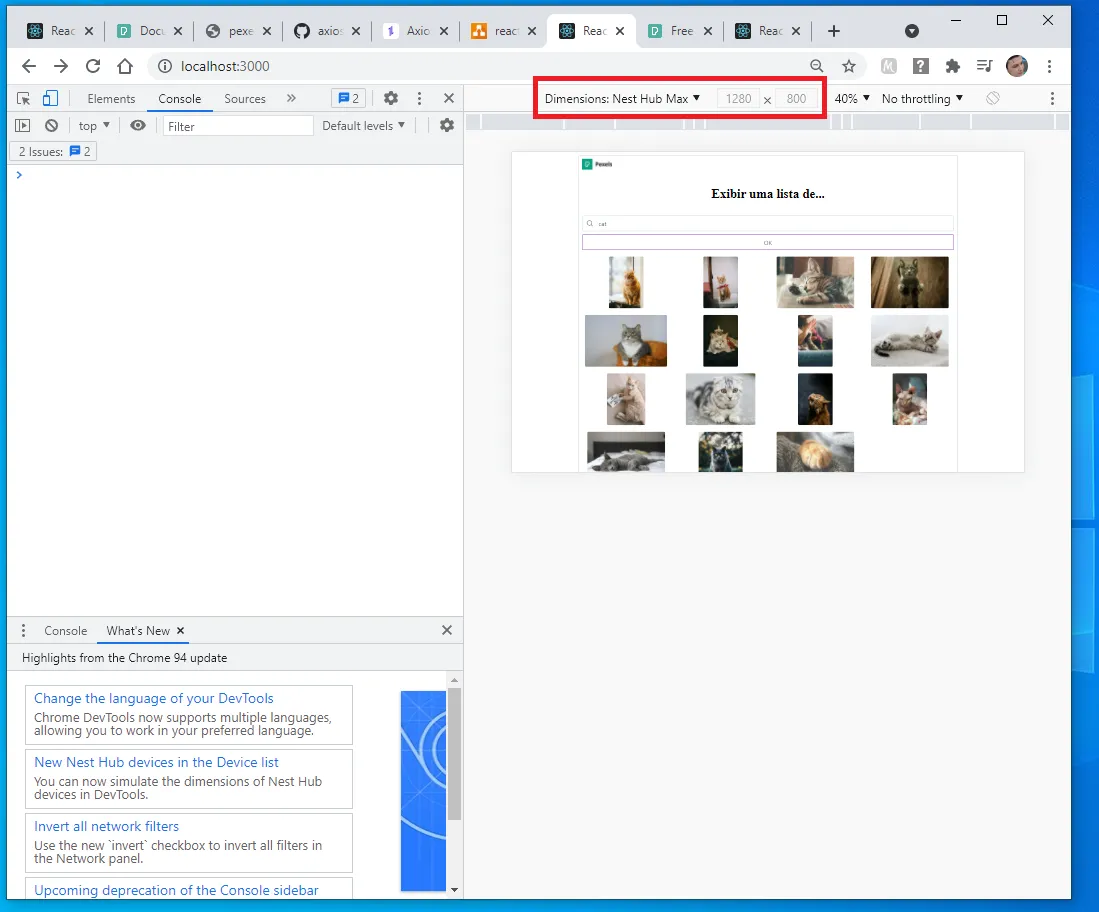Viewport: 1099px width, 912px height.
Task: Switch to the Sources tab
Action: 245,98
